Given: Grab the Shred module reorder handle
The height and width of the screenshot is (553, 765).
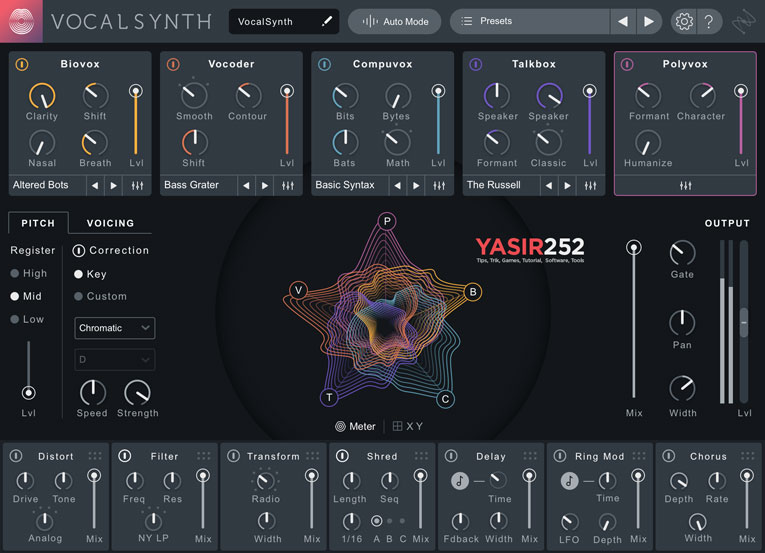Looking at the screenshot, I should pos(421,456).
